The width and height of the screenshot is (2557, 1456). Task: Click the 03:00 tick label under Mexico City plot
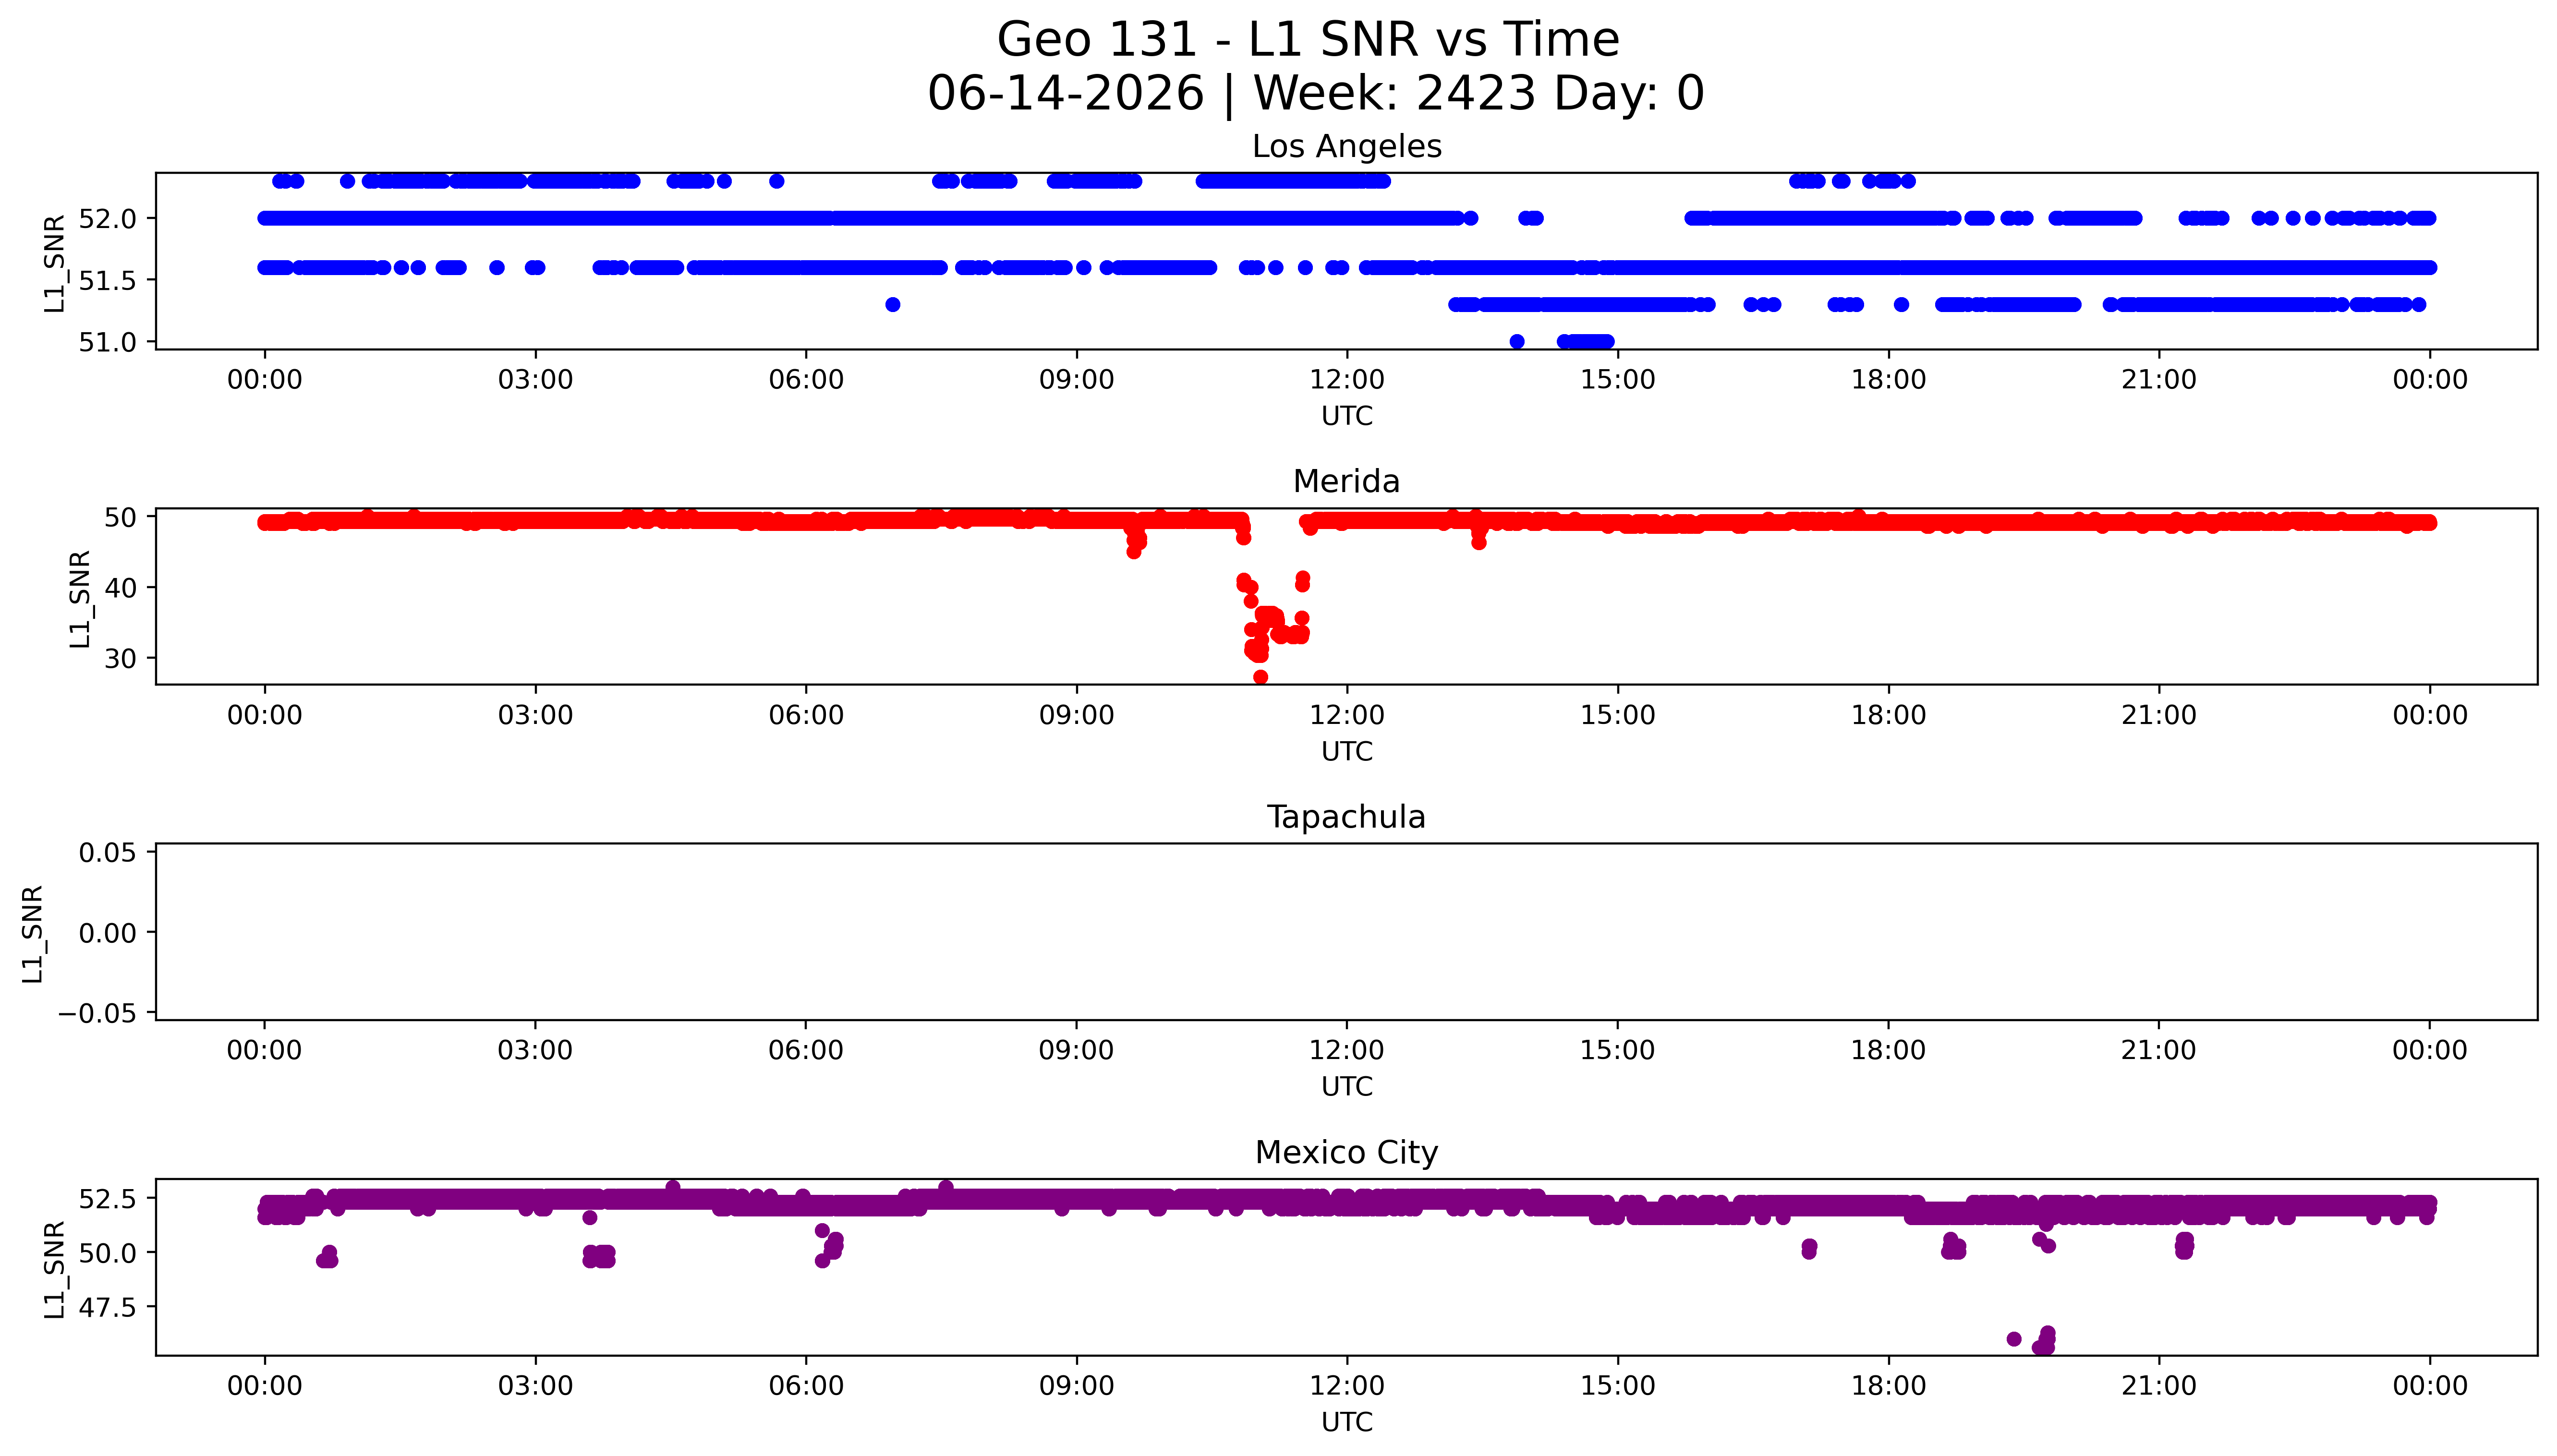coord(535,1386)
